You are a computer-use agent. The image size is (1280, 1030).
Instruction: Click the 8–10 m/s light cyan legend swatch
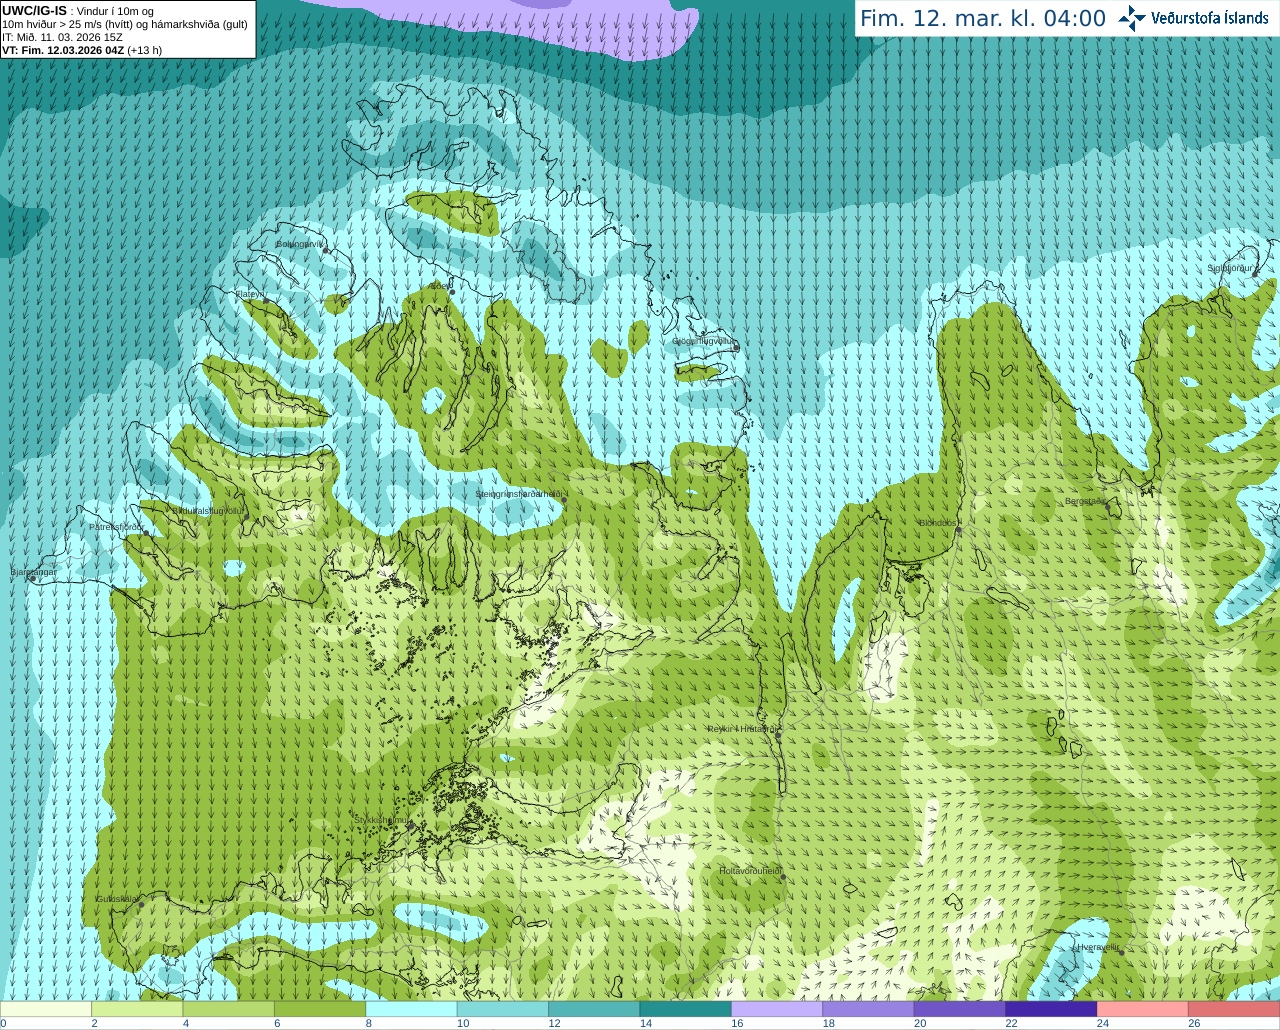[x=411, y=1009]
